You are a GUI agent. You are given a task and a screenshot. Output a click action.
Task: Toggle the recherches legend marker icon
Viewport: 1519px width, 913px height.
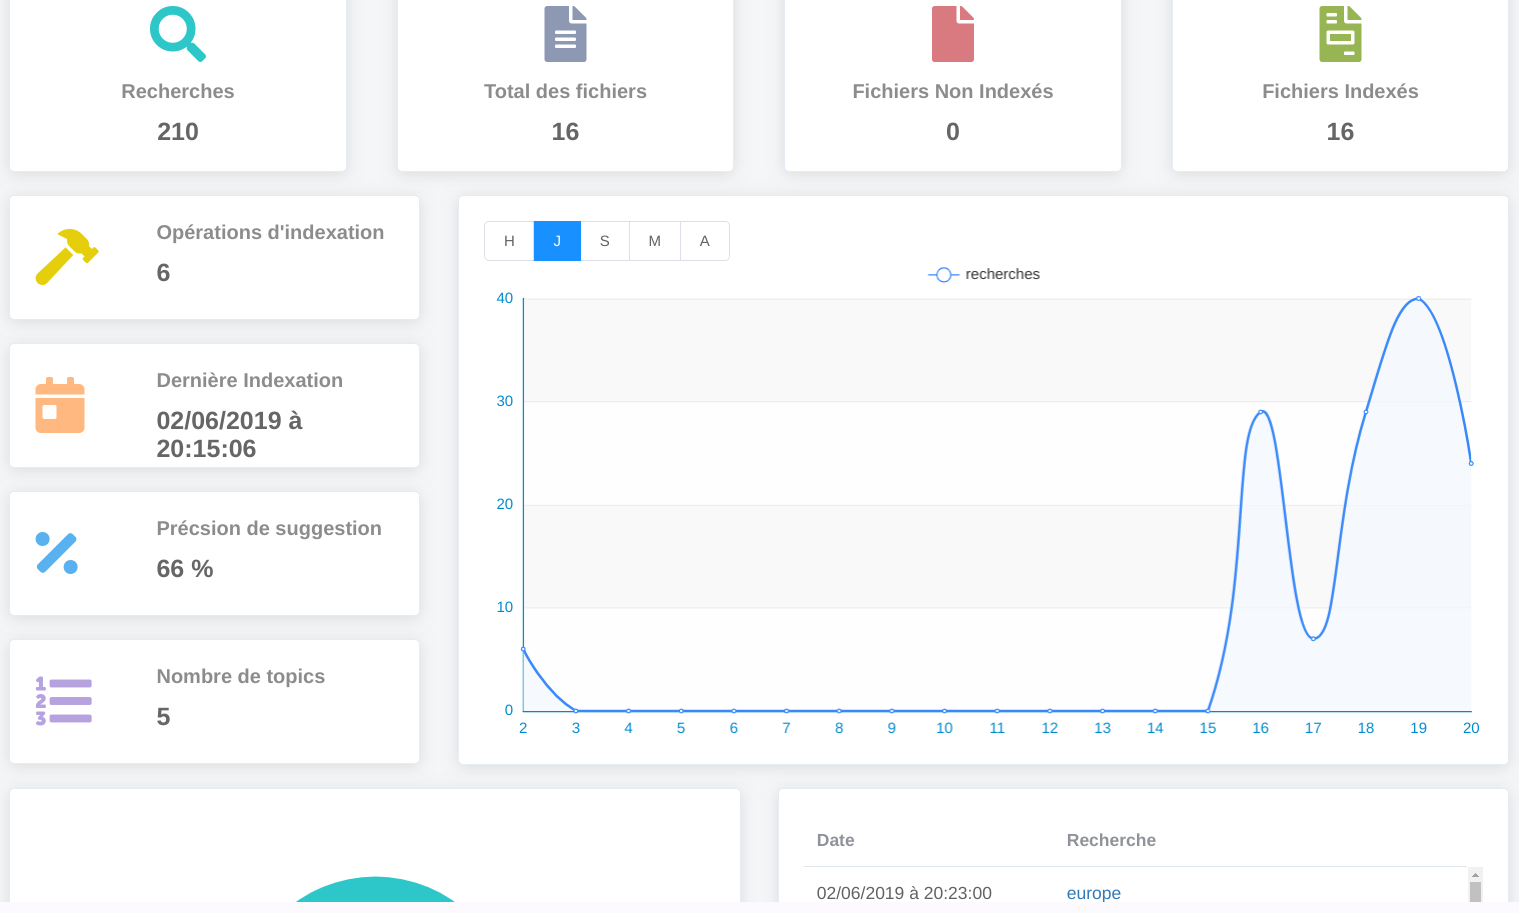tap(943, 274)
